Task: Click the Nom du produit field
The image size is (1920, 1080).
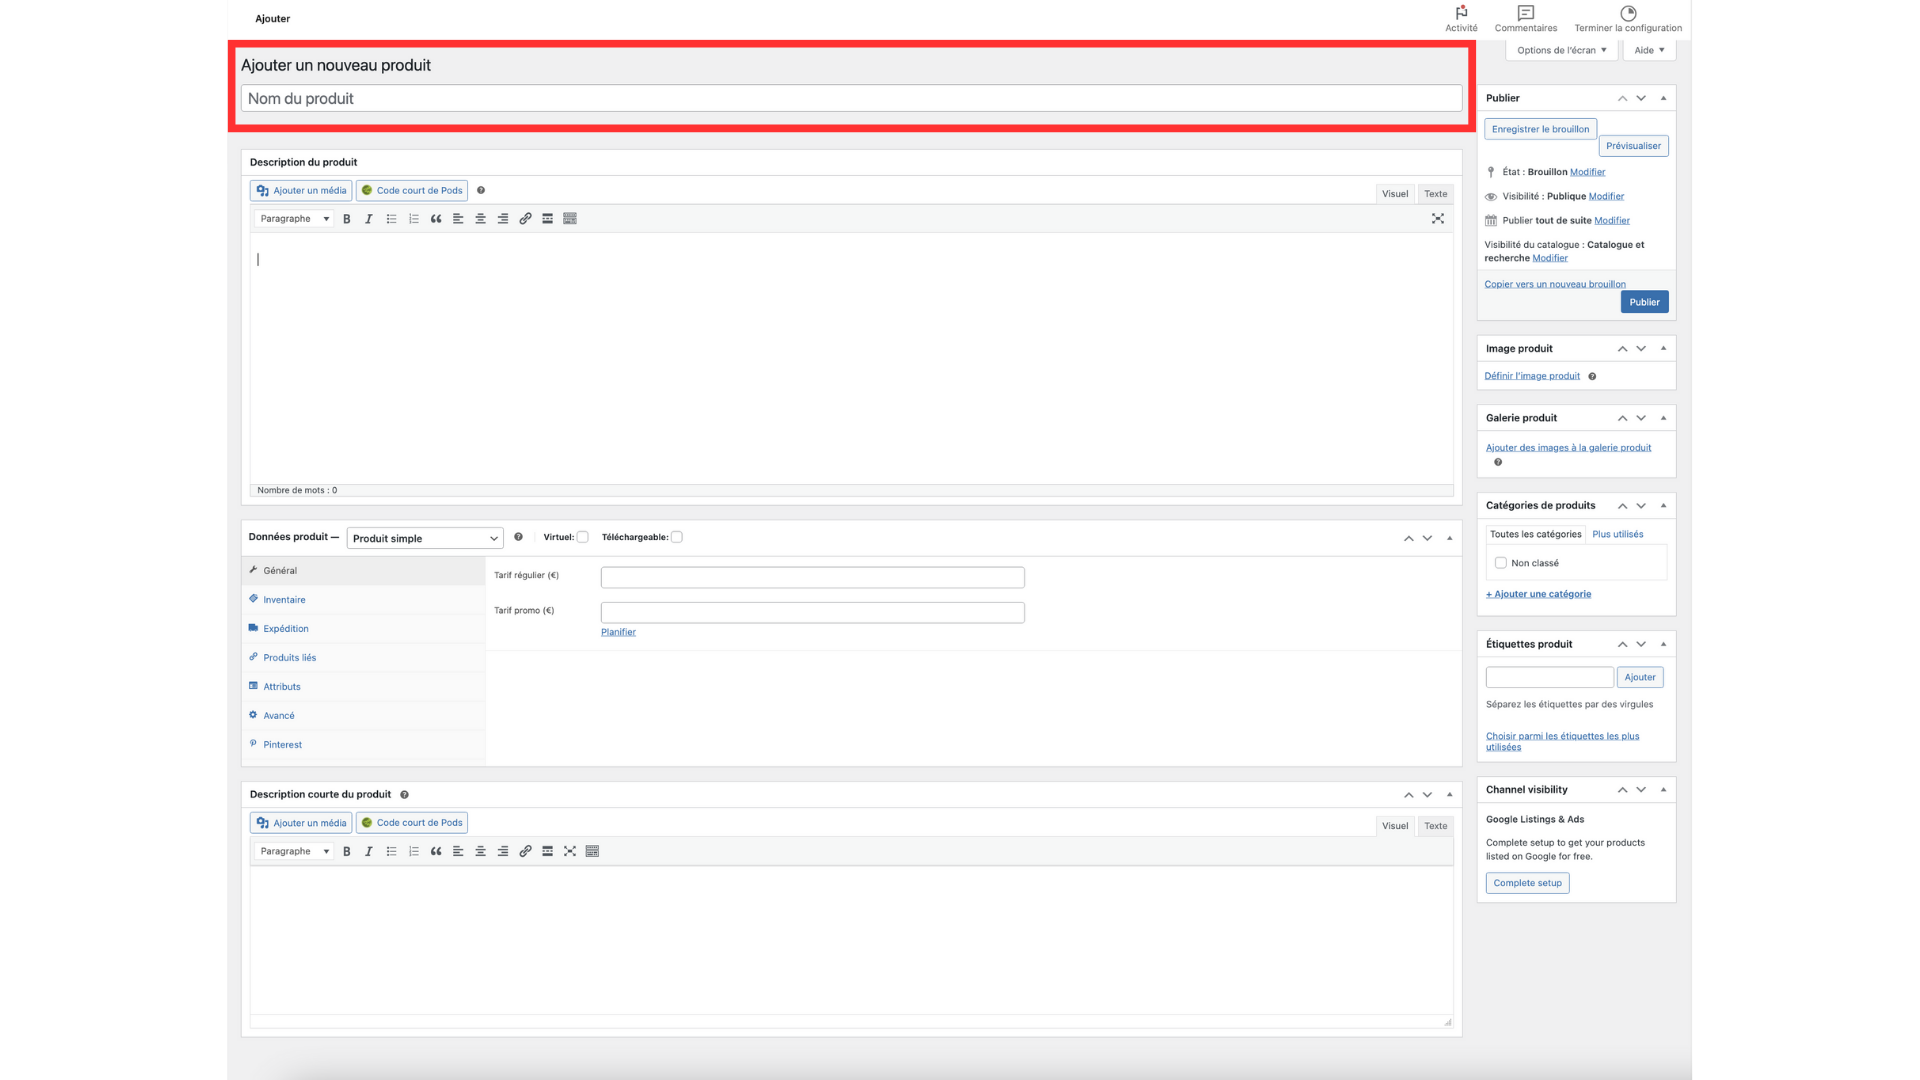Action: (851, 99)
